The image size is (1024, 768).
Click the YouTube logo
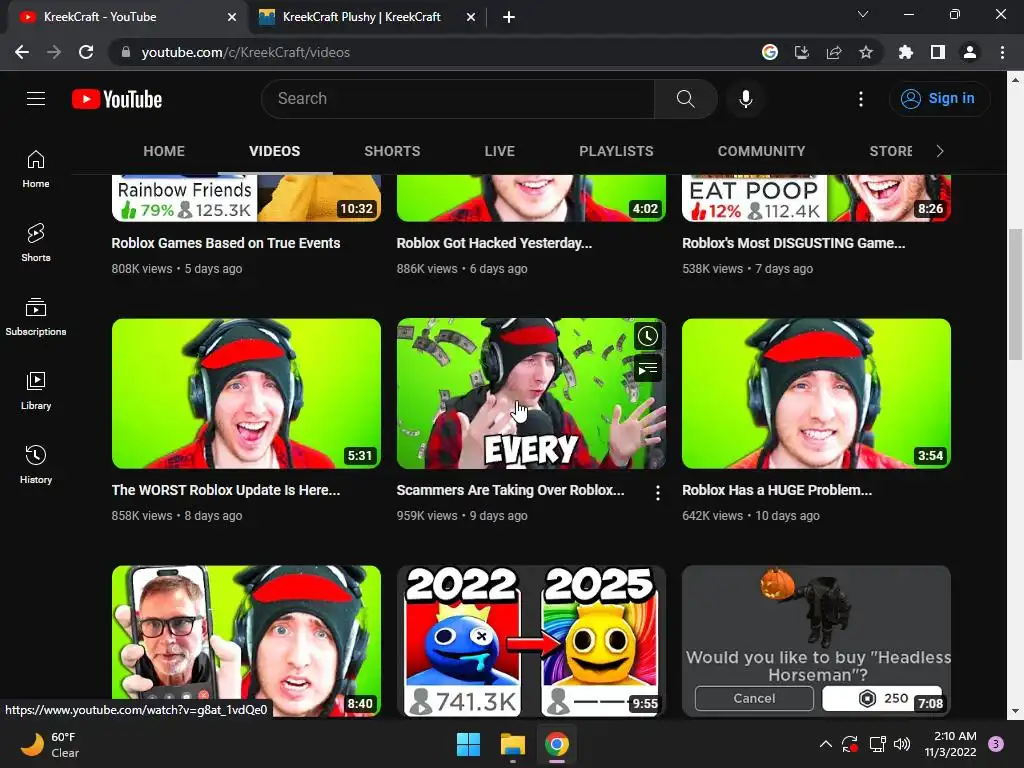click(x=117, y=99)
